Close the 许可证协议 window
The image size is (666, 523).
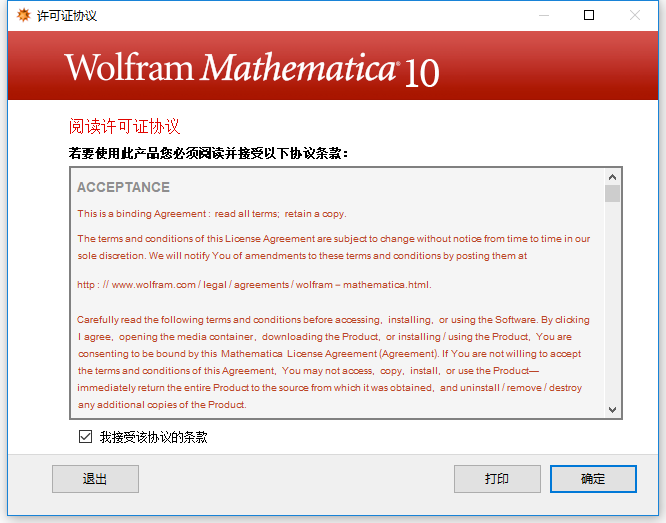[635, 15]
